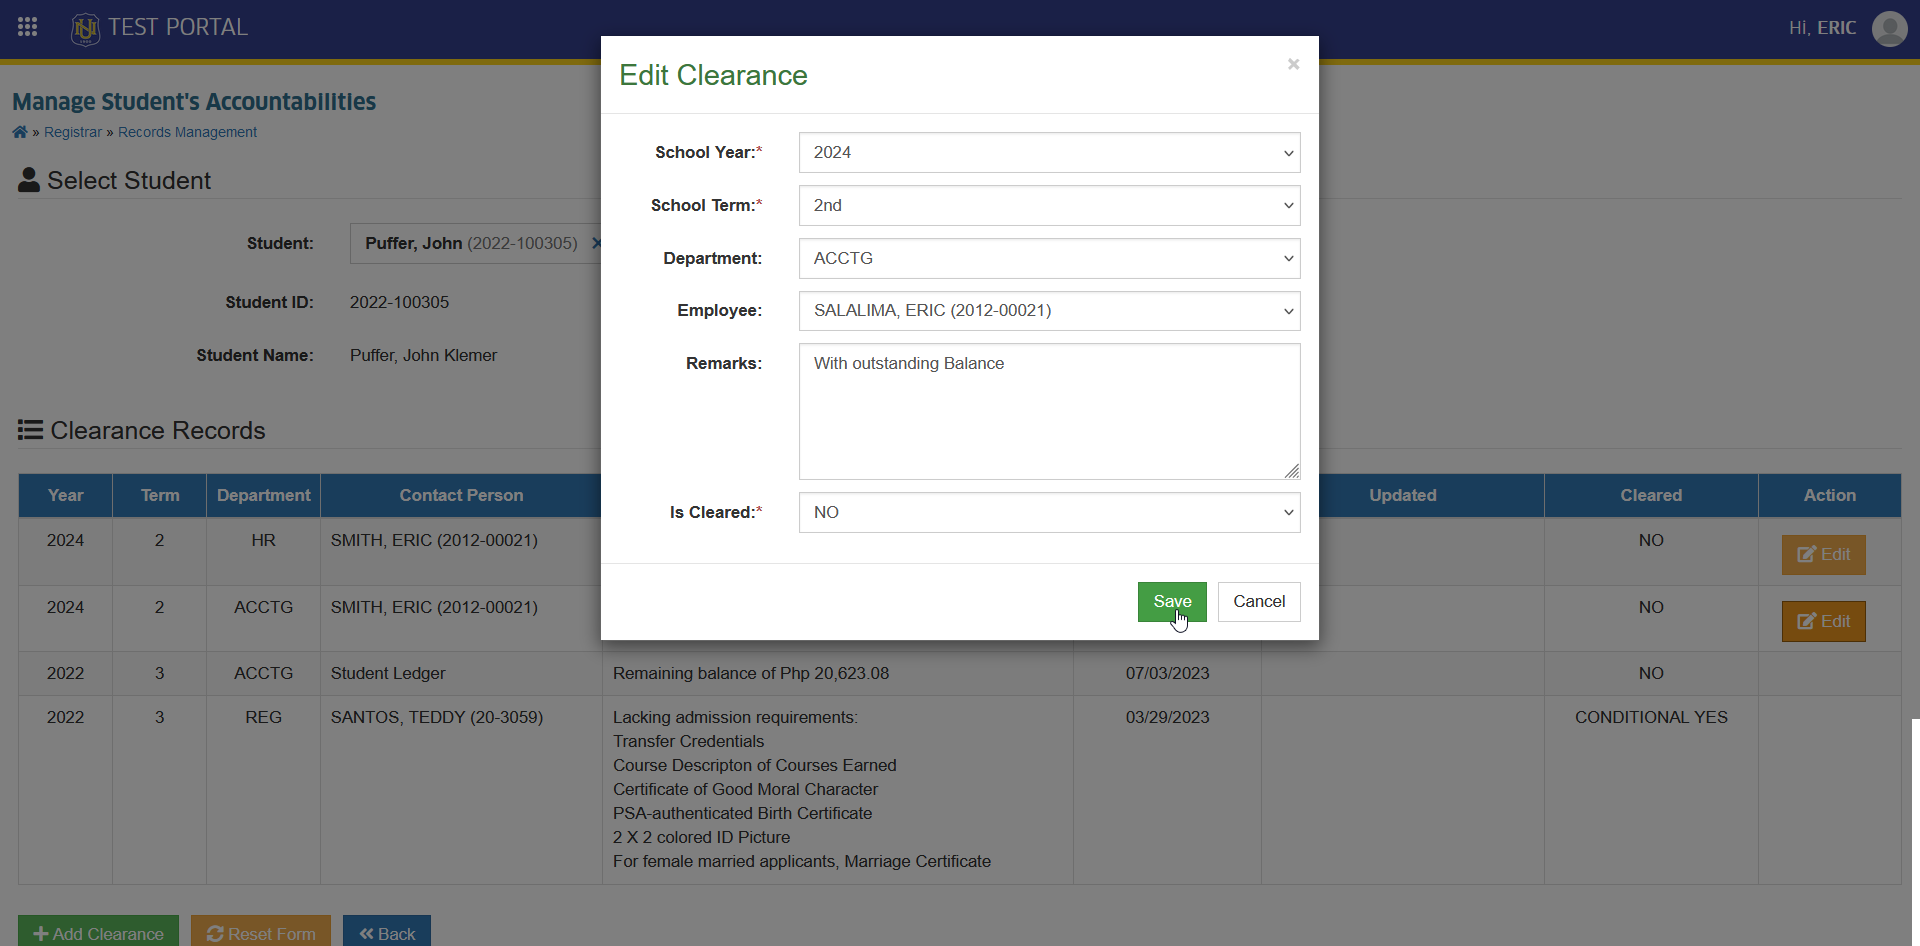Click the Clearance Records list icon
Screen dimensions: 1920x946
coord(30,430)
